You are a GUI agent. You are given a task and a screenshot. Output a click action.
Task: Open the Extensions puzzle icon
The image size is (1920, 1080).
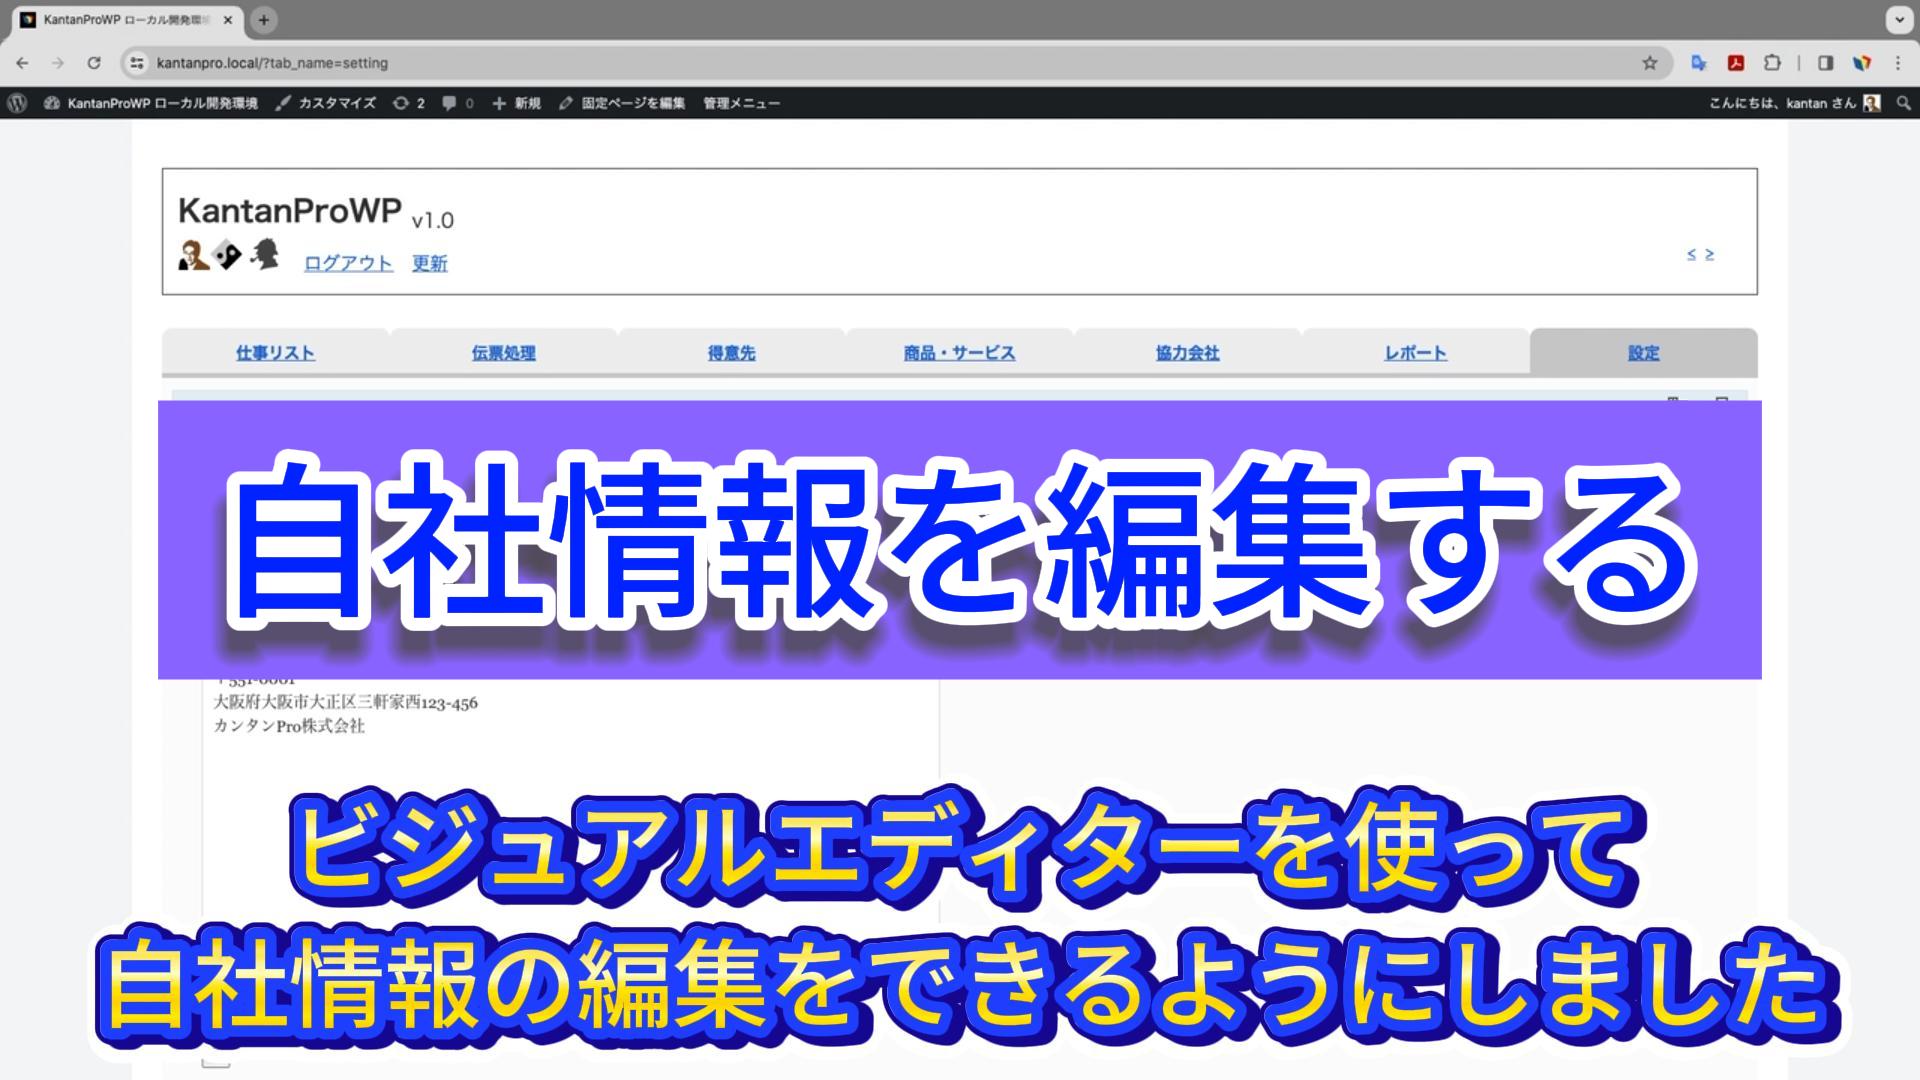click(1772, 63)
